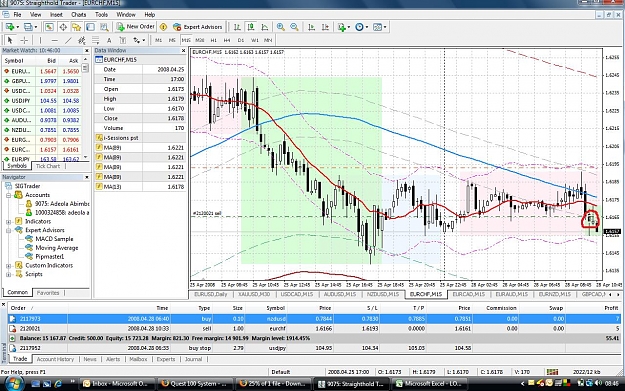Select the arrow cursor tool
This screenshot has width=625, height=391.
[10, 40]
